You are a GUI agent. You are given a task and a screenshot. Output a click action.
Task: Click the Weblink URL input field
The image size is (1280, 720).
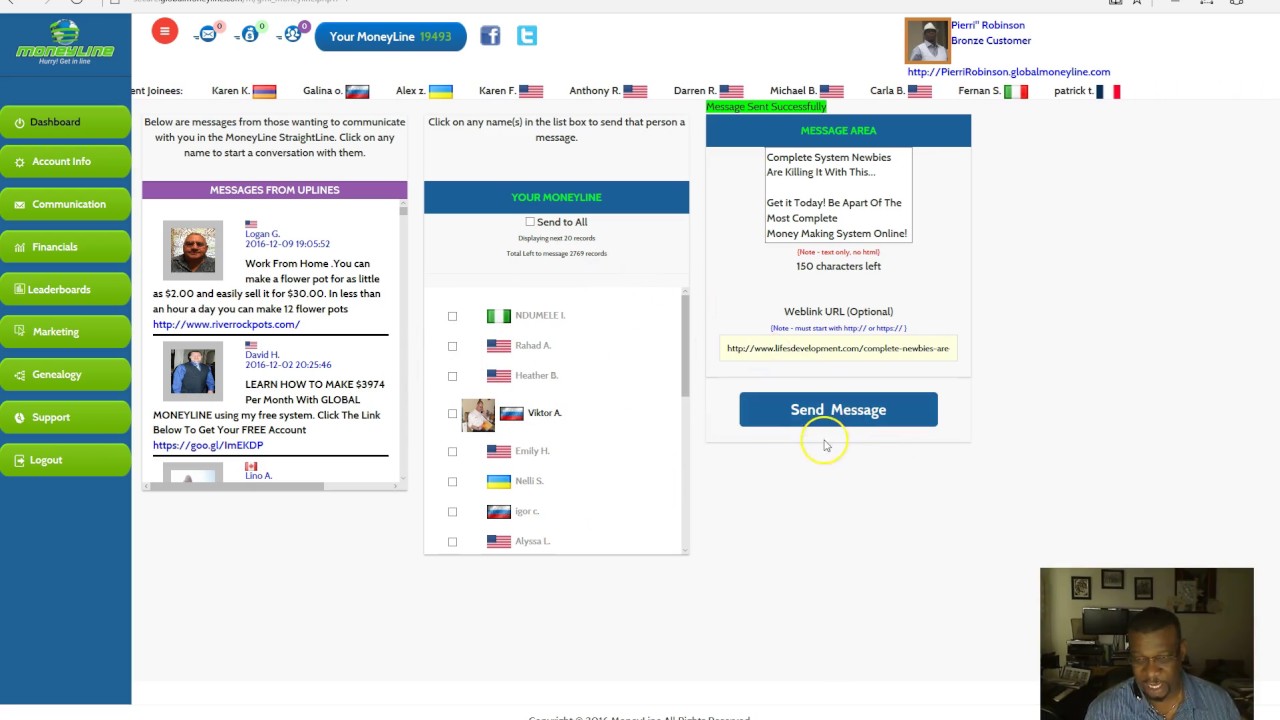click(838, 348)
